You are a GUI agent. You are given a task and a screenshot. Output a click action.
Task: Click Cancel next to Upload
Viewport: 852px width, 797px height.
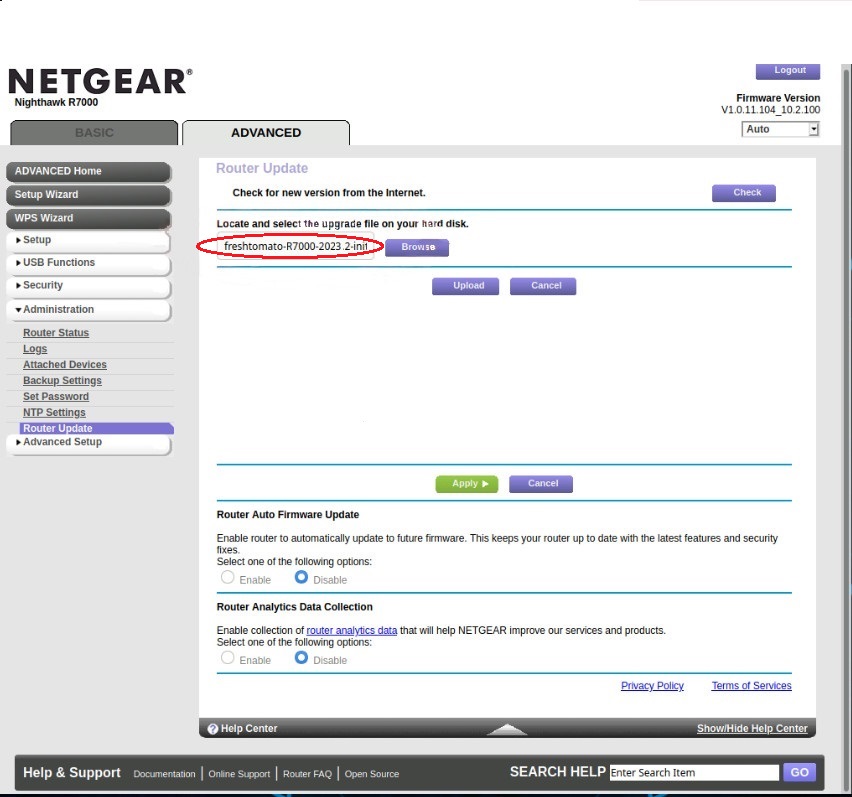543,286
